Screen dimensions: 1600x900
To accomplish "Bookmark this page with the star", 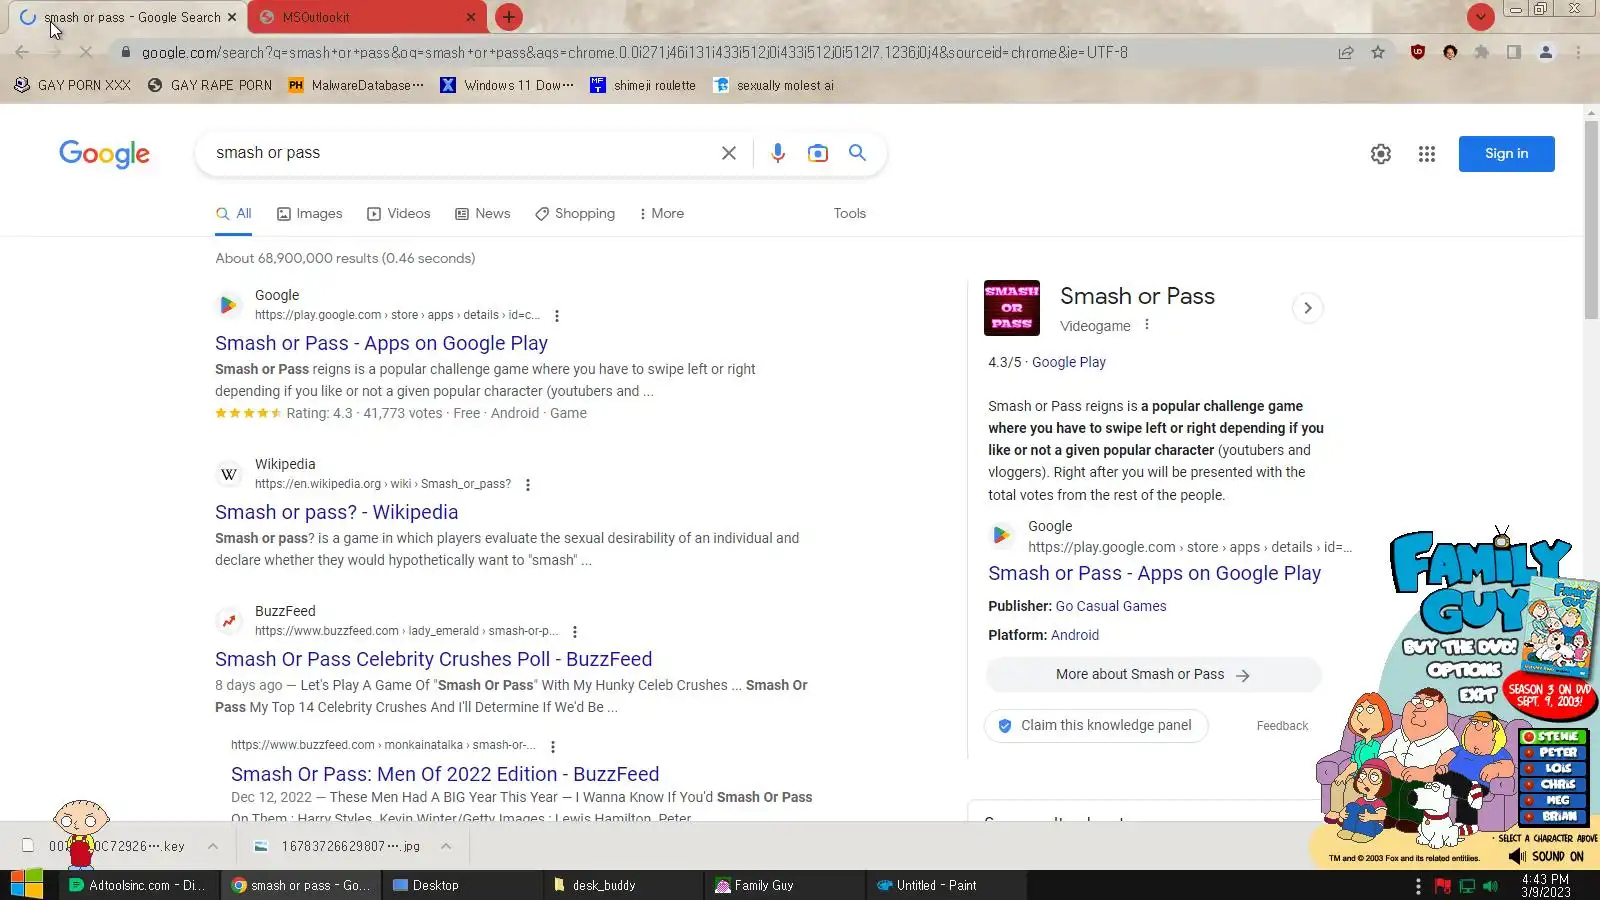I will (1378, 52).
